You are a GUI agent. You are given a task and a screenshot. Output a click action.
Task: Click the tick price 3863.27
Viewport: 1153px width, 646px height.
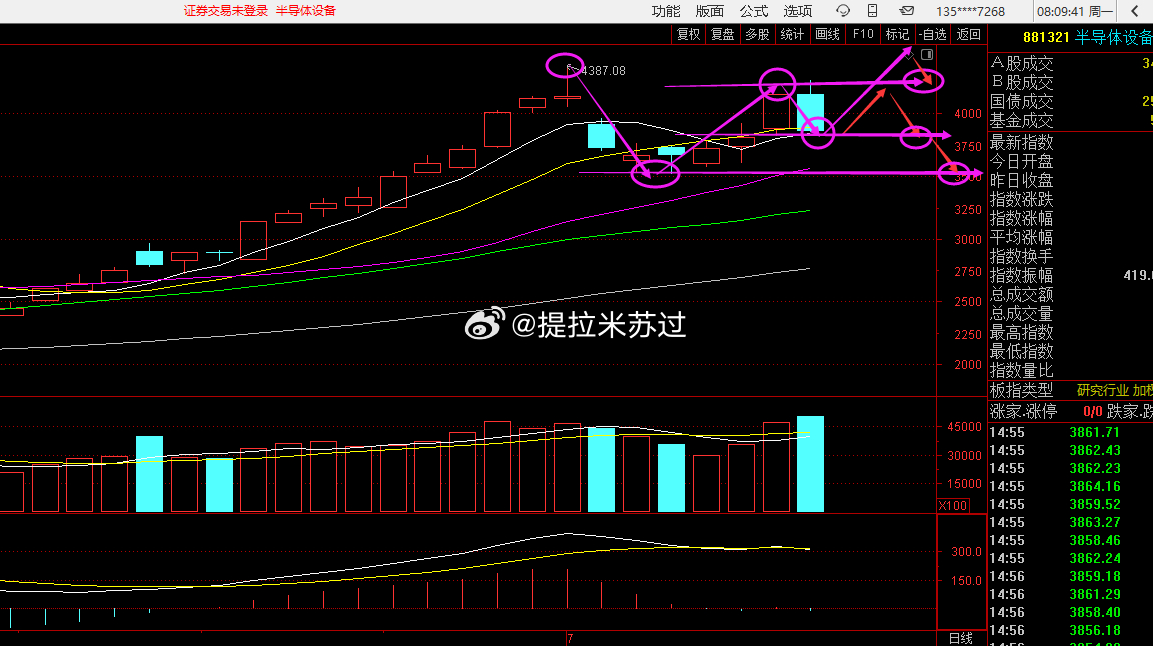point(1094,523)
